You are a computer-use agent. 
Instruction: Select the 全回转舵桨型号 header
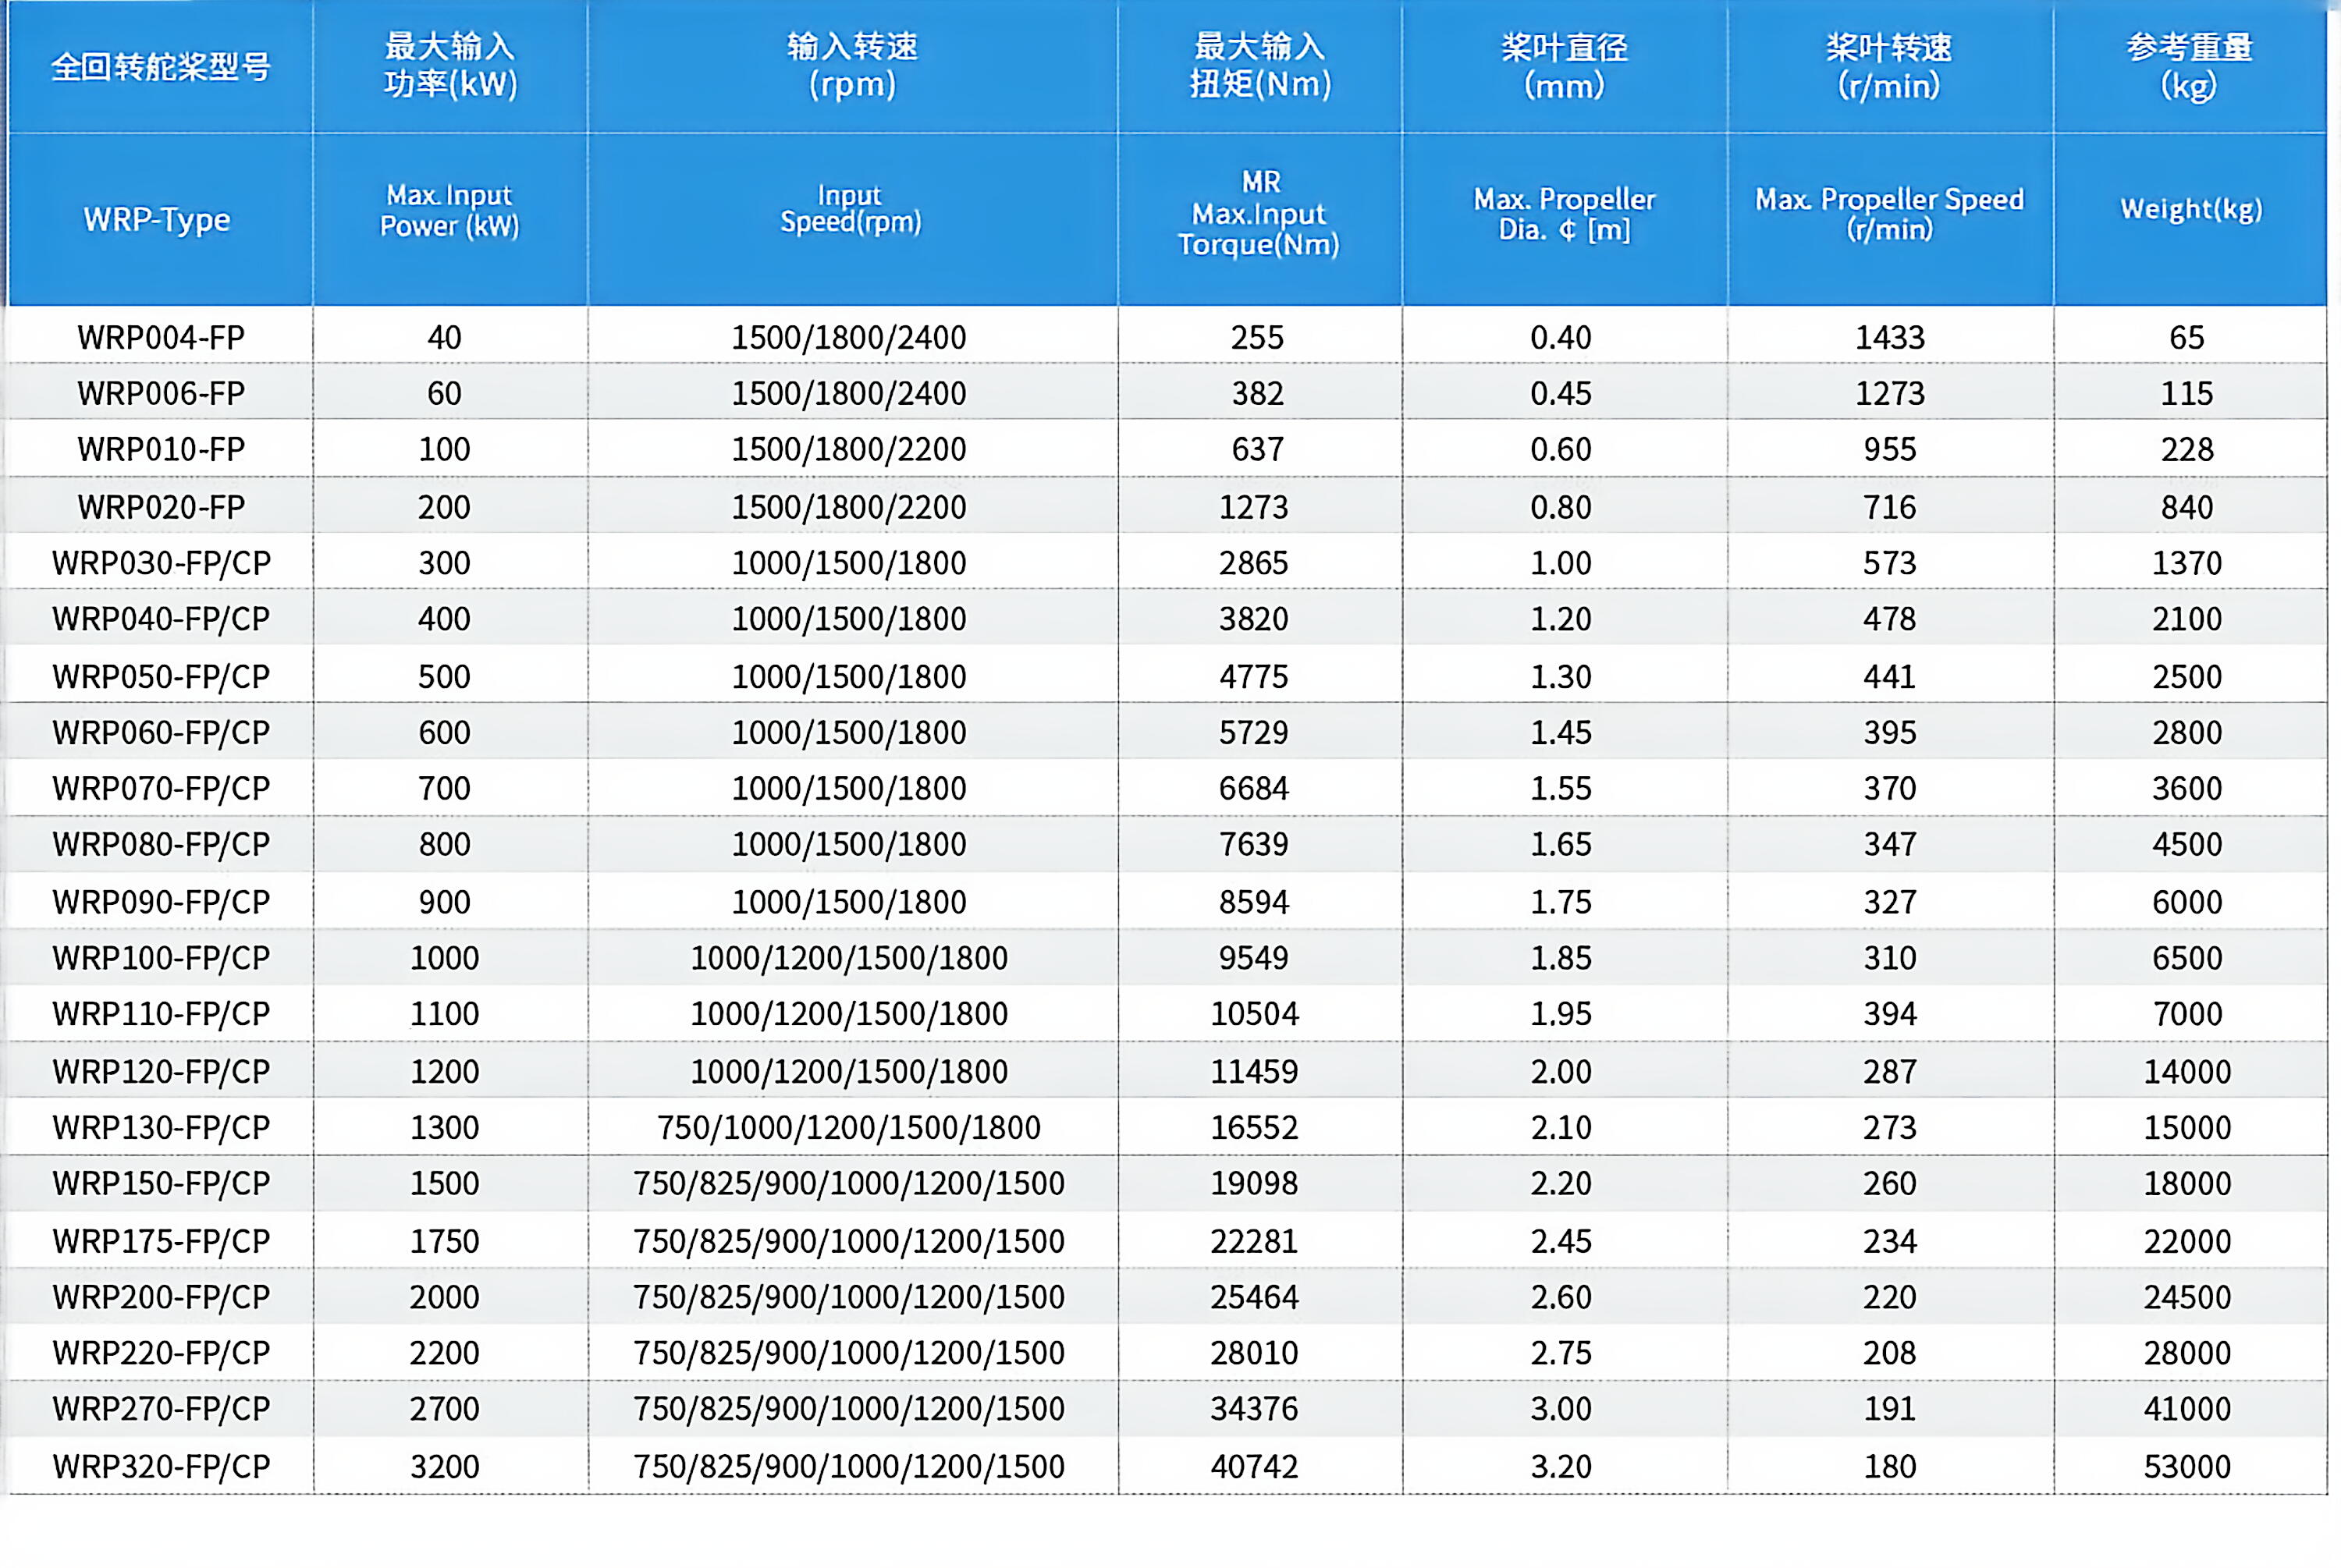(x=160, y=67)
